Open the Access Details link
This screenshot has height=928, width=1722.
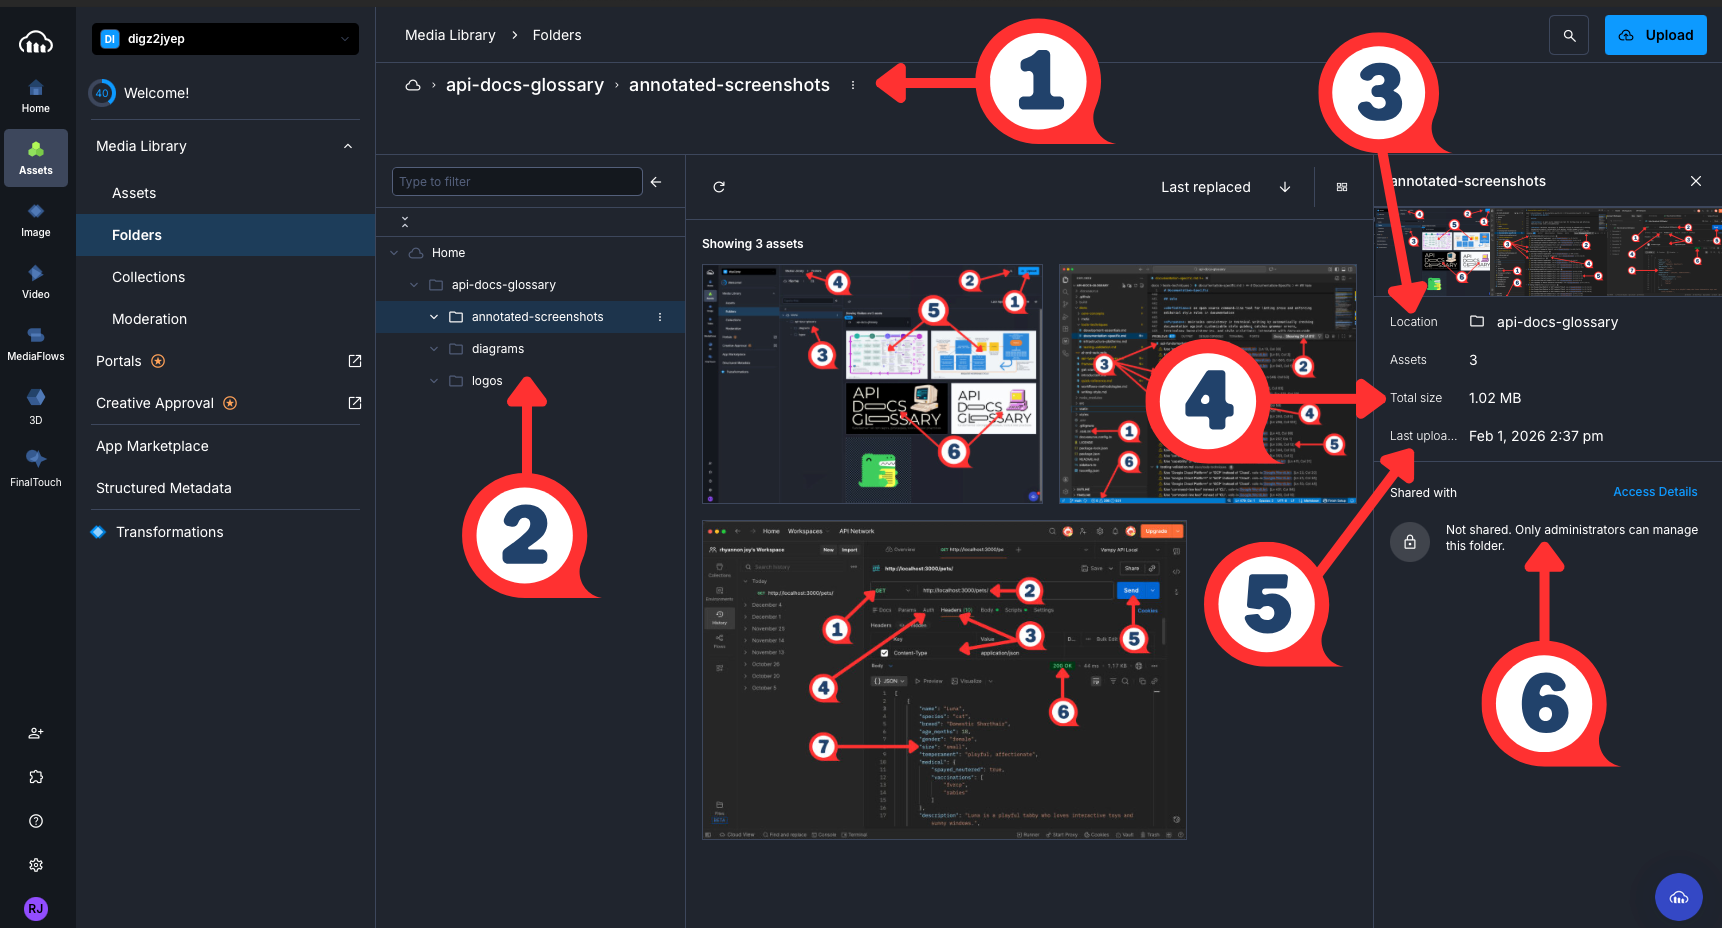[x=1655, y=491]
